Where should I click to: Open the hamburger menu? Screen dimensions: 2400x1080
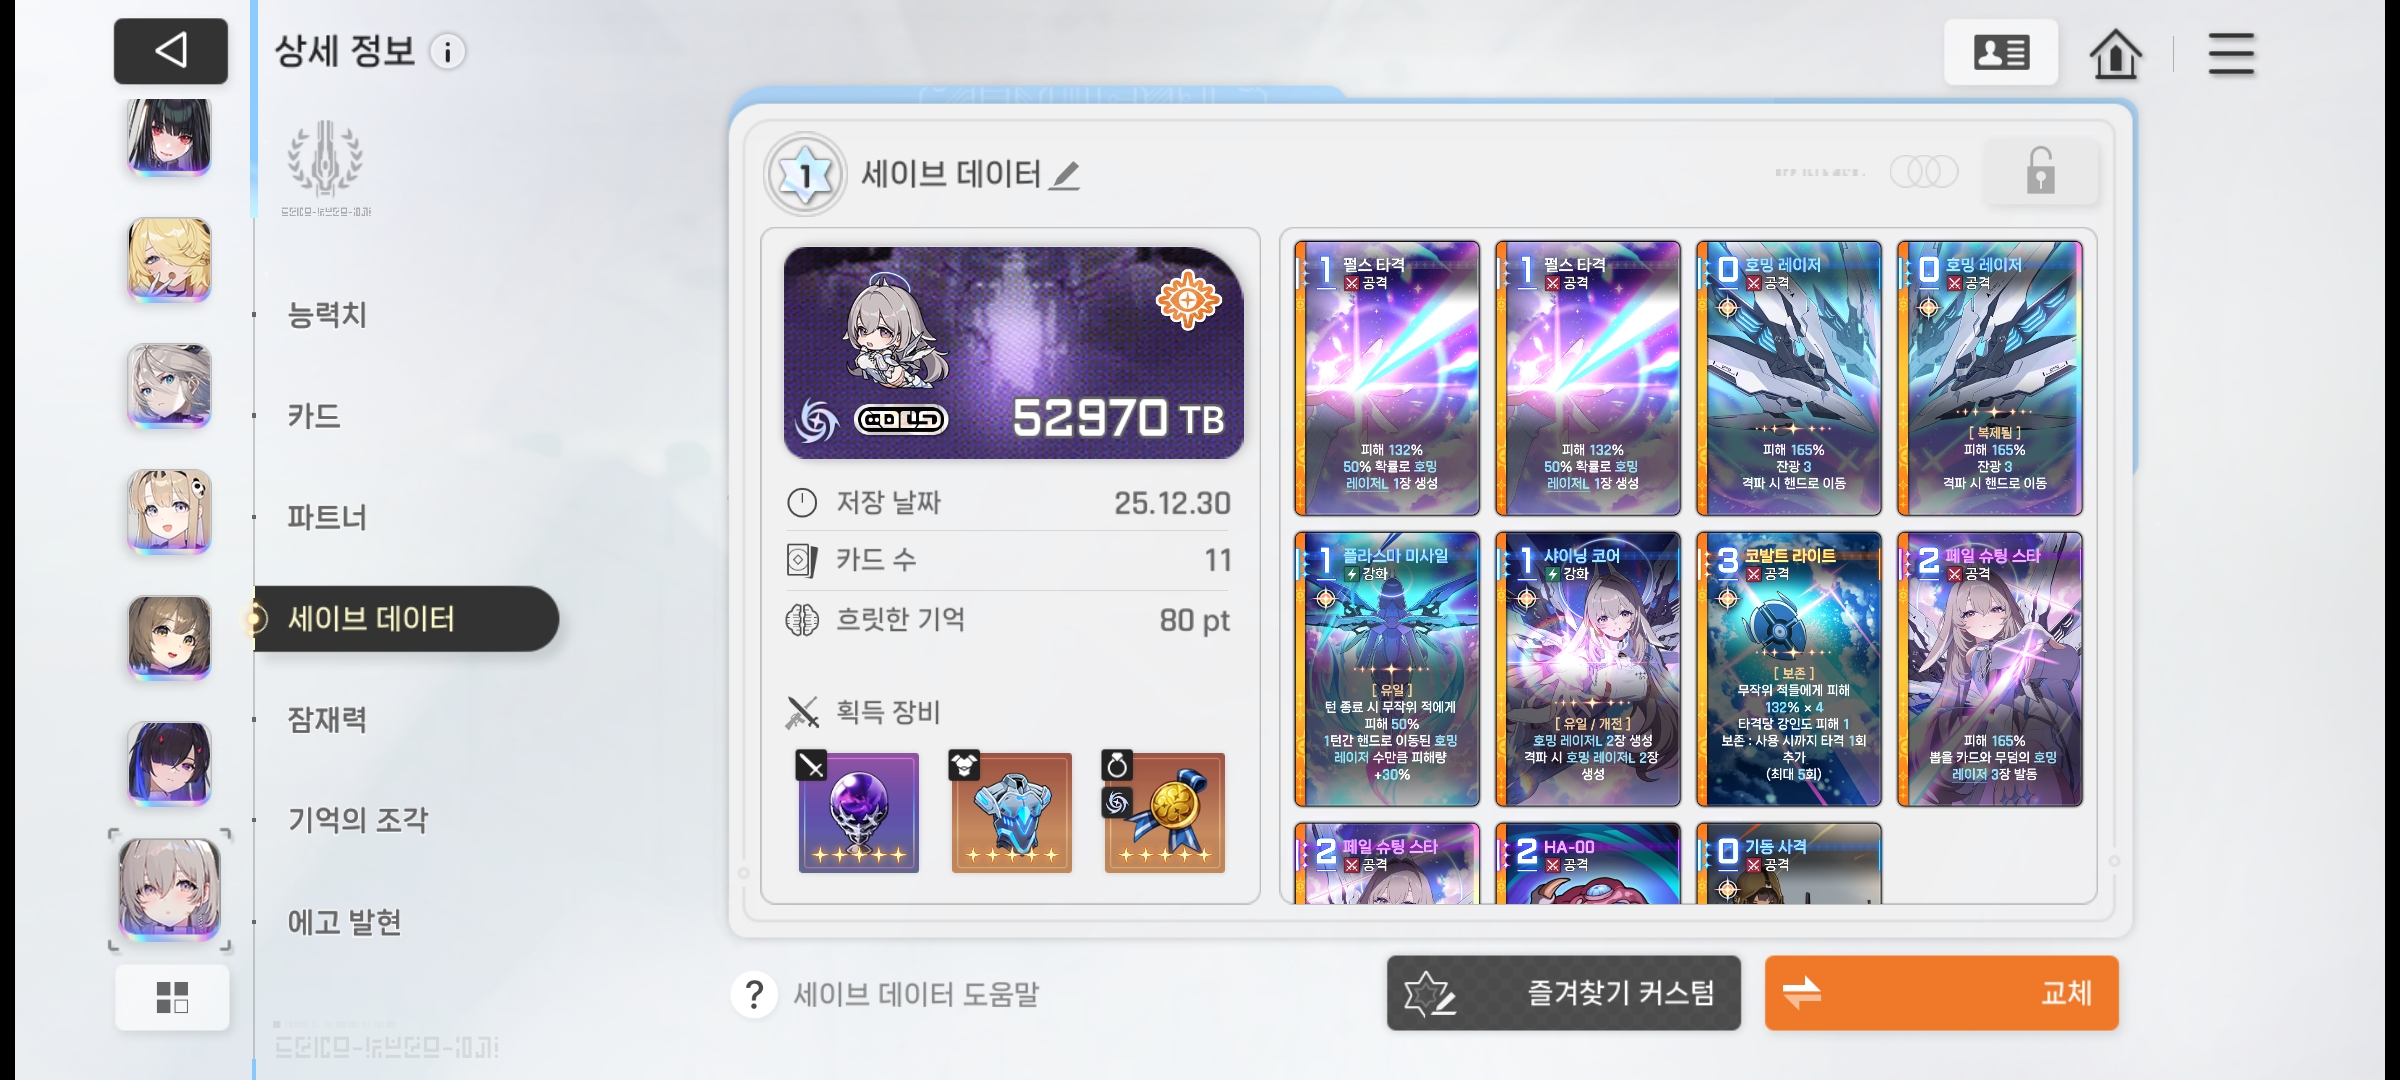[x=2231, y=53]
